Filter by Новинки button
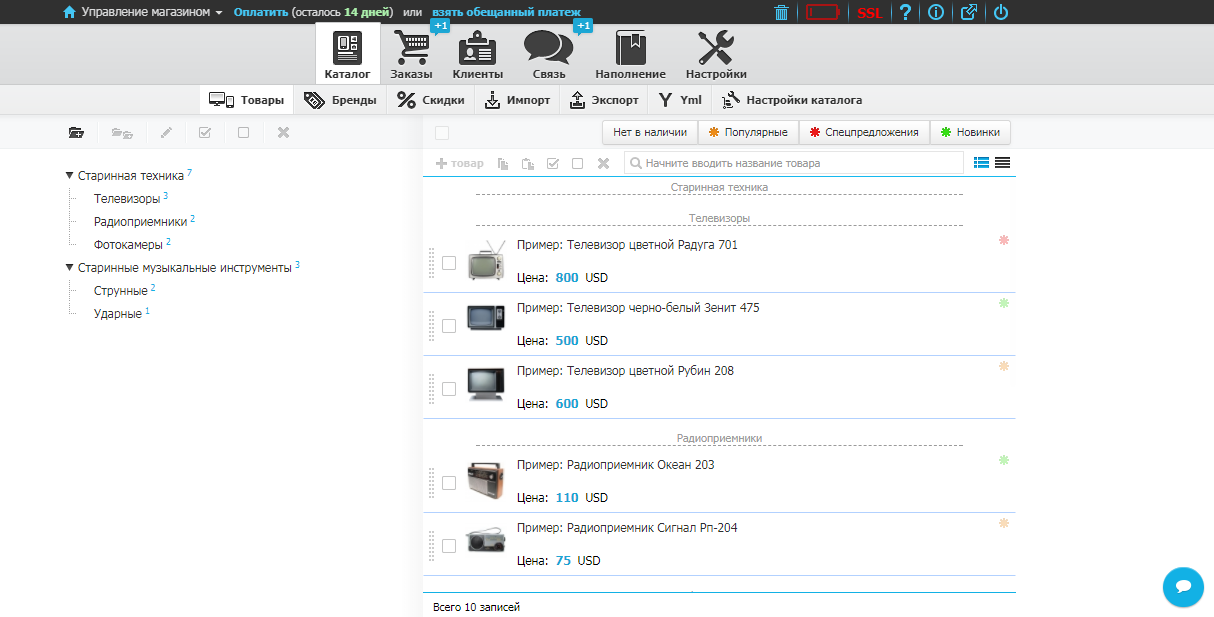The image size is (1214, 617). pyautogui.click(x=970, y=132)
